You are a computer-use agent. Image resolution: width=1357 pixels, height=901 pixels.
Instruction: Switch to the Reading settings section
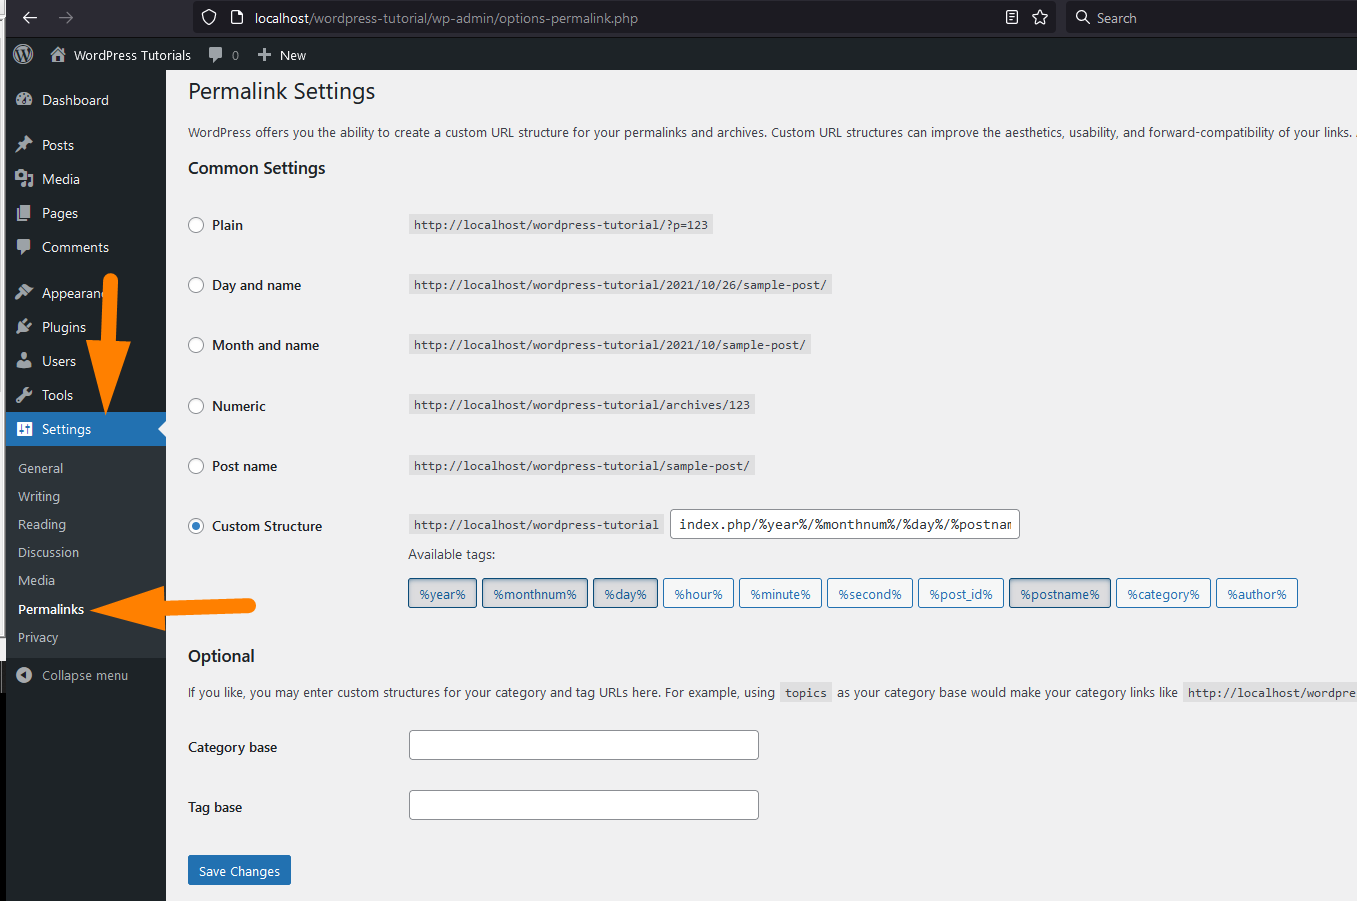[41, 524]
